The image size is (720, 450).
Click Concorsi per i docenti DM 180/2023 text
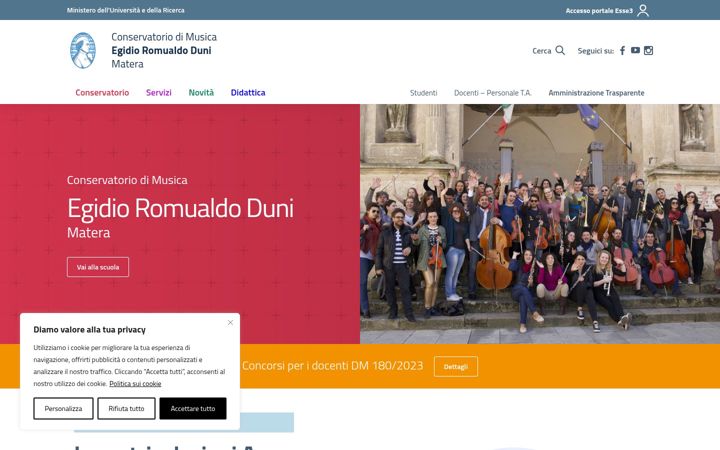pos(332,366)
